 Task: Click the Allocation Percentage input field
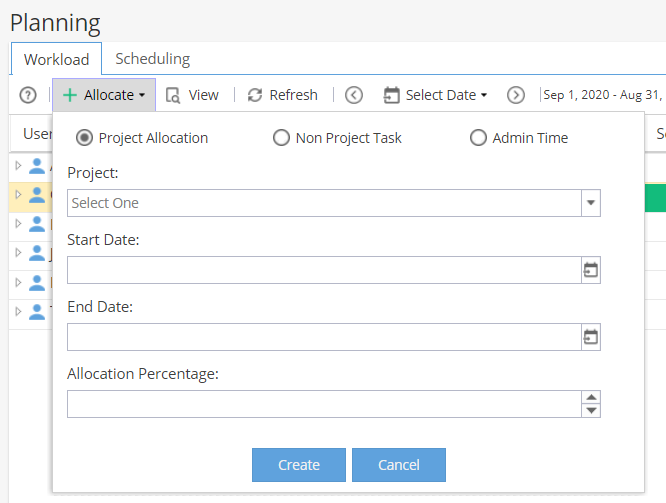click(x=324, y=404)
